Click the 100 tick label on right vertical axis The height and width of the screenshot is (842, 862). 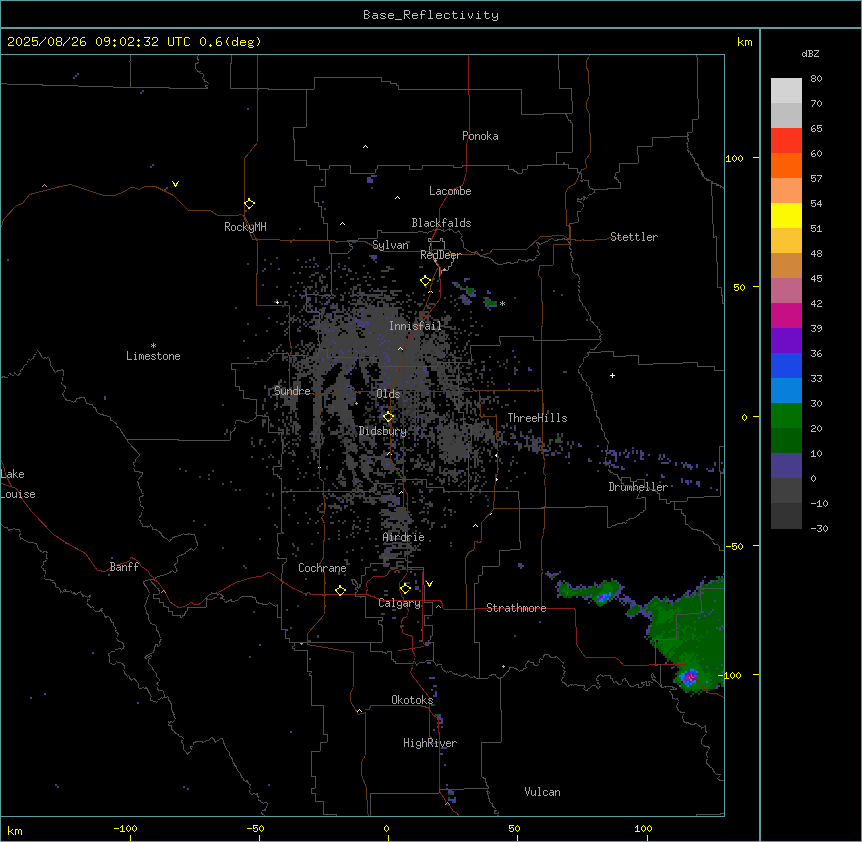pos(734,158)
